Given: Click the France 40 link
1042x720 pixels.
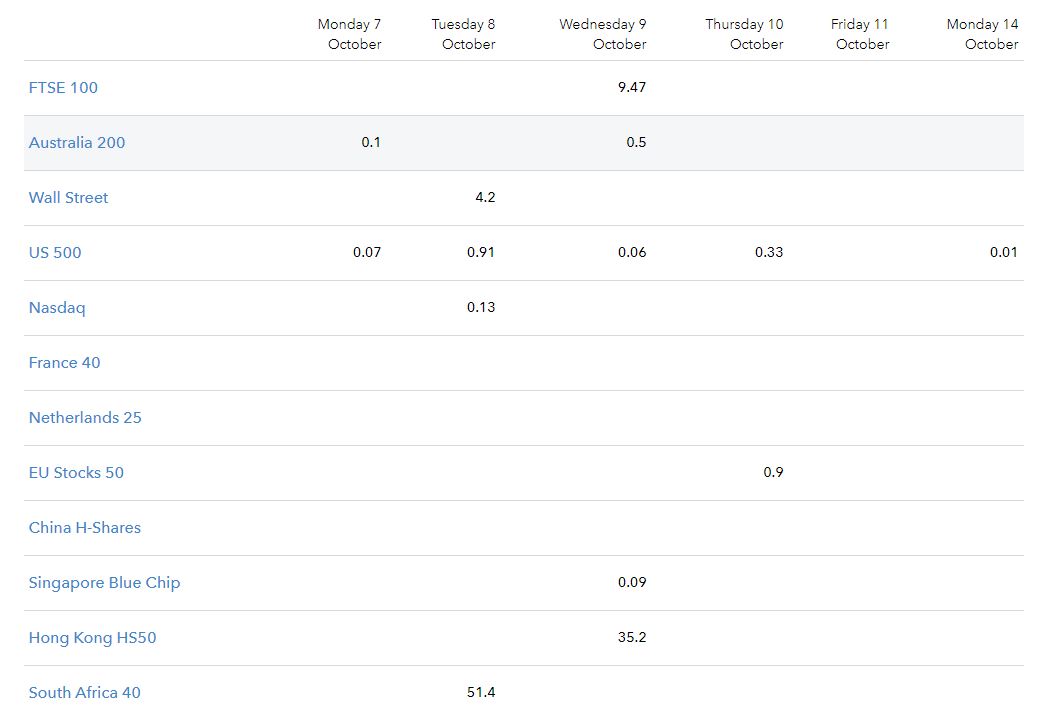Looking at the screenshot, I should (64, 363).
